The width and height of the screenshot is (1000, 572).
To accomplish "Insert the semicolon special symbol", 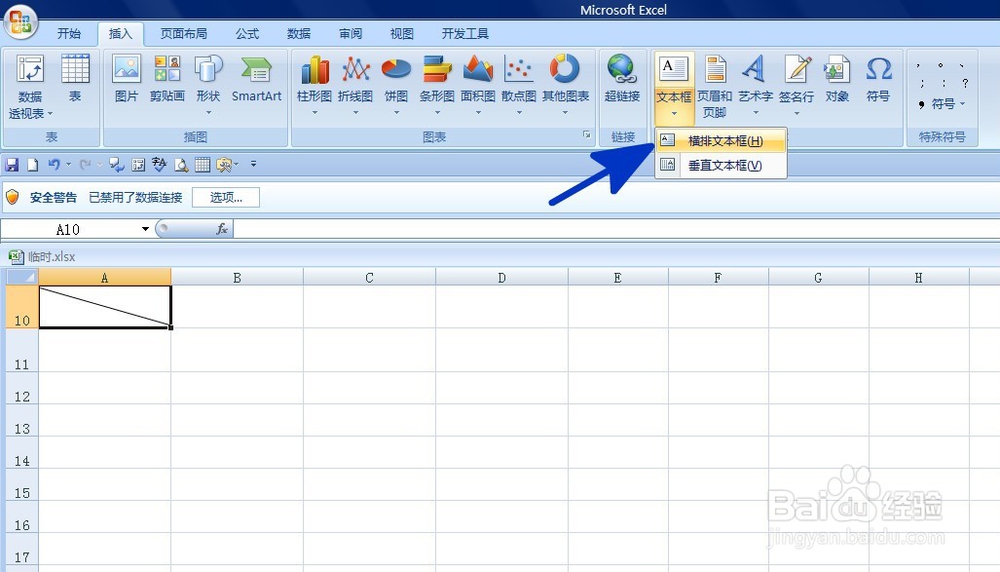I will pyautogui.click(x=922, y=83).
